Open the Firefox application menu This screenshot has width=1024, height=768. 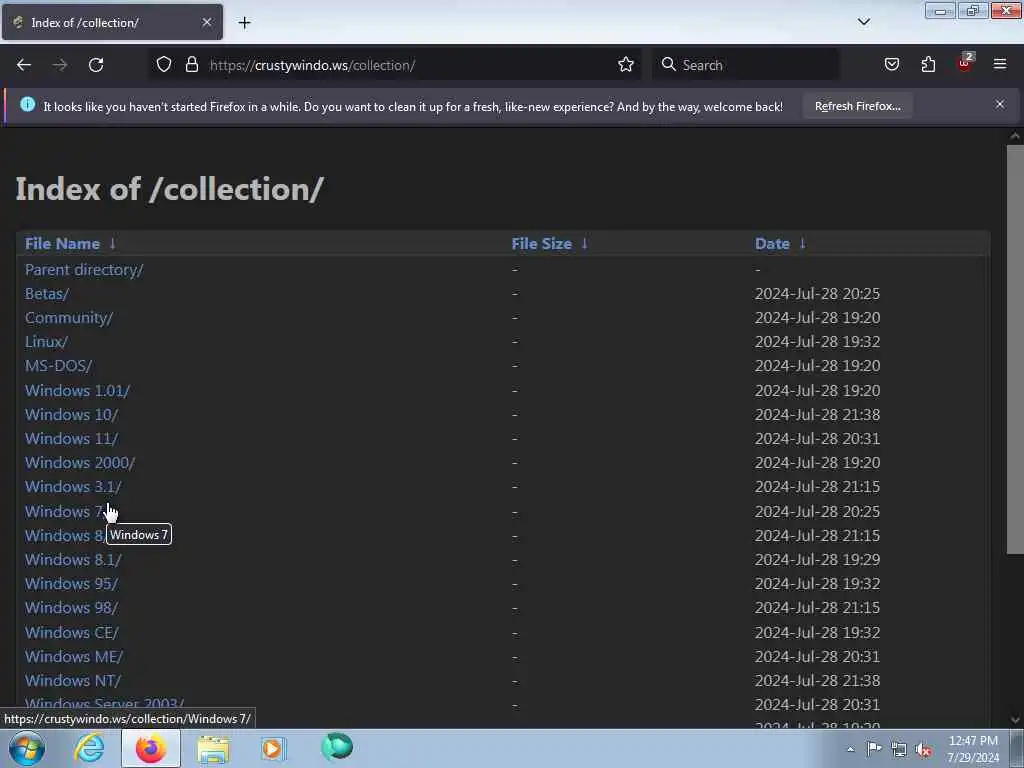(x=1000, y=64)
